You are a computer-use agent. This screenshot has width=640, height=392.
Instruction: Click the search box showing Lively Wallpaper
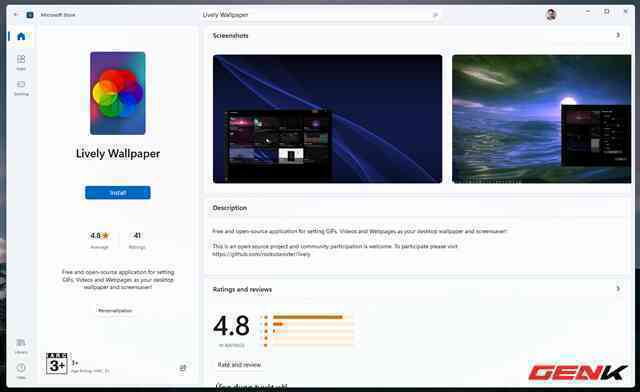tap(320, 15)
